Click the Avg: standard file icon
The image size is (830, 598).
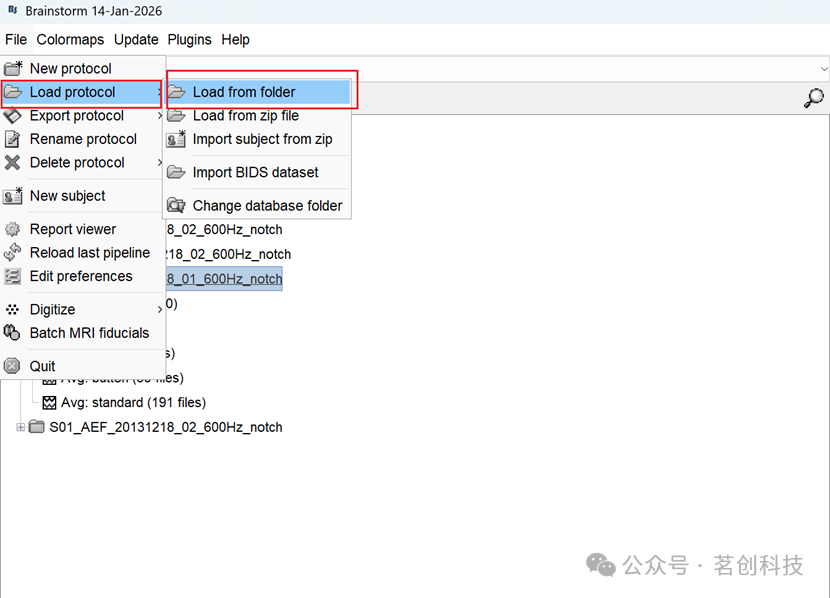pyautogui.click(x=49, y=403)
